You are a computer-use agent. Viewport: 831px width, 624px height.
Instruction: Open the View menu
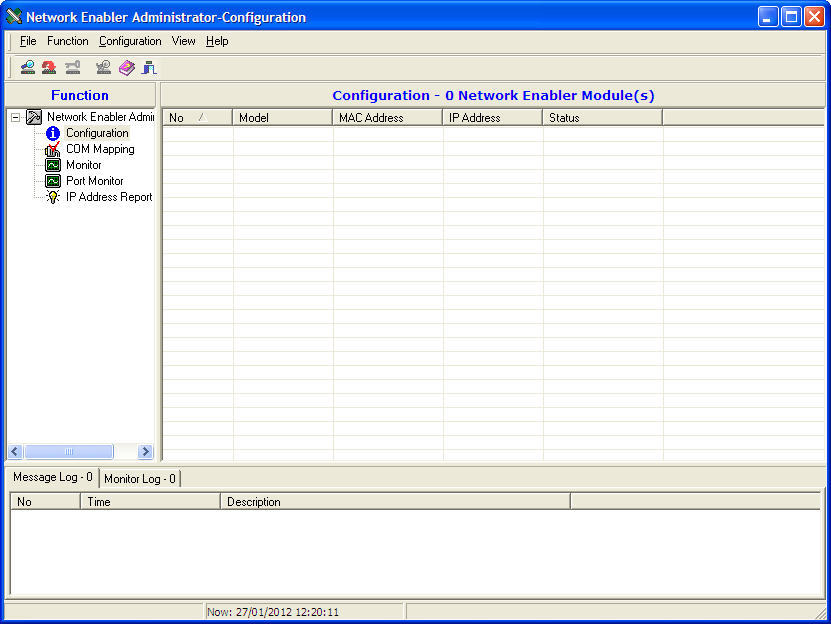point(183,41)
